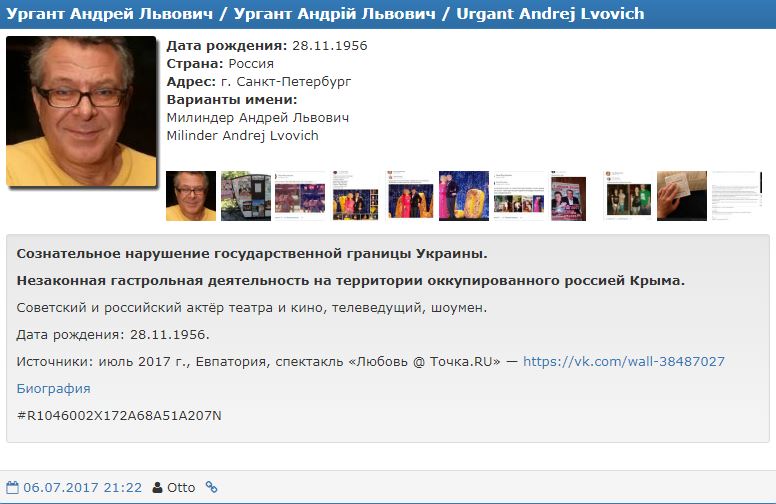Click the name variant Милиндер Андрей Львович

(258, 118)
